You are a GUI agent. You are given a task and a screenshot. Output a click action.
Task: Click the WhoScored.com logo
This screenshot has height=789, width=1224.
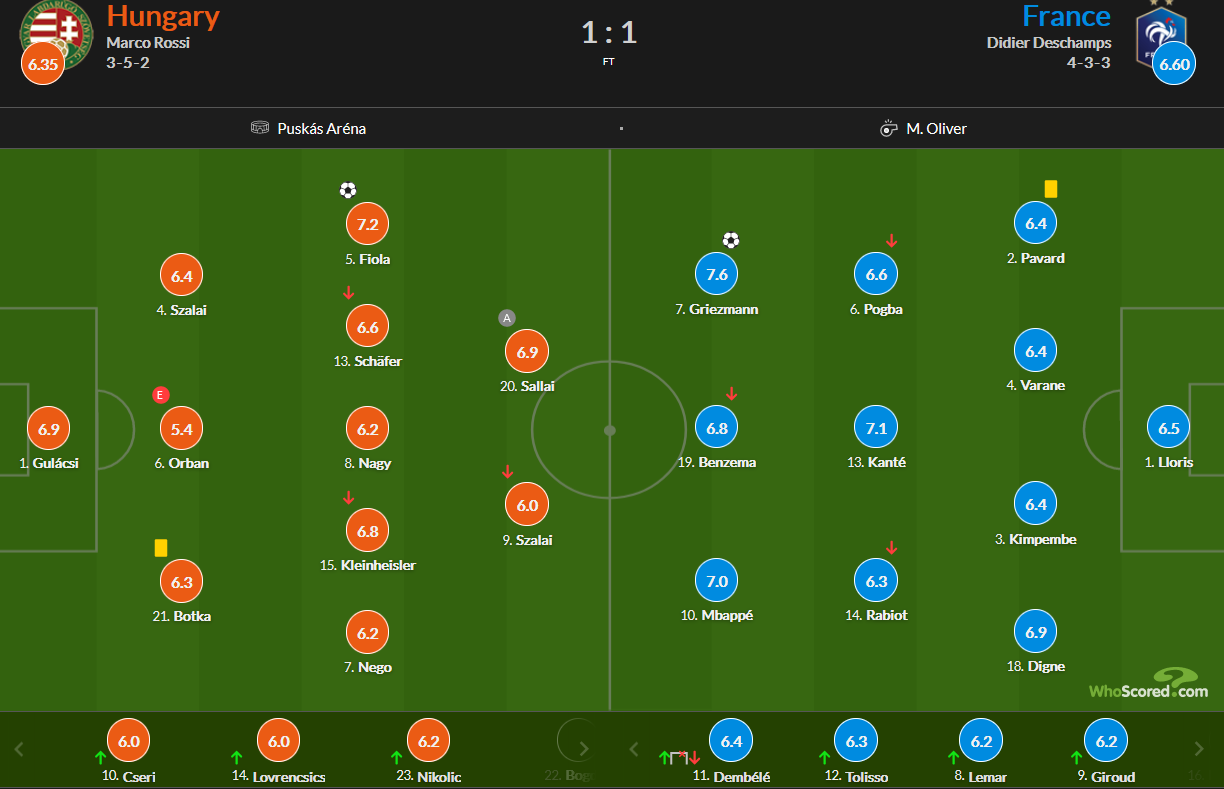coord(1150,684)
